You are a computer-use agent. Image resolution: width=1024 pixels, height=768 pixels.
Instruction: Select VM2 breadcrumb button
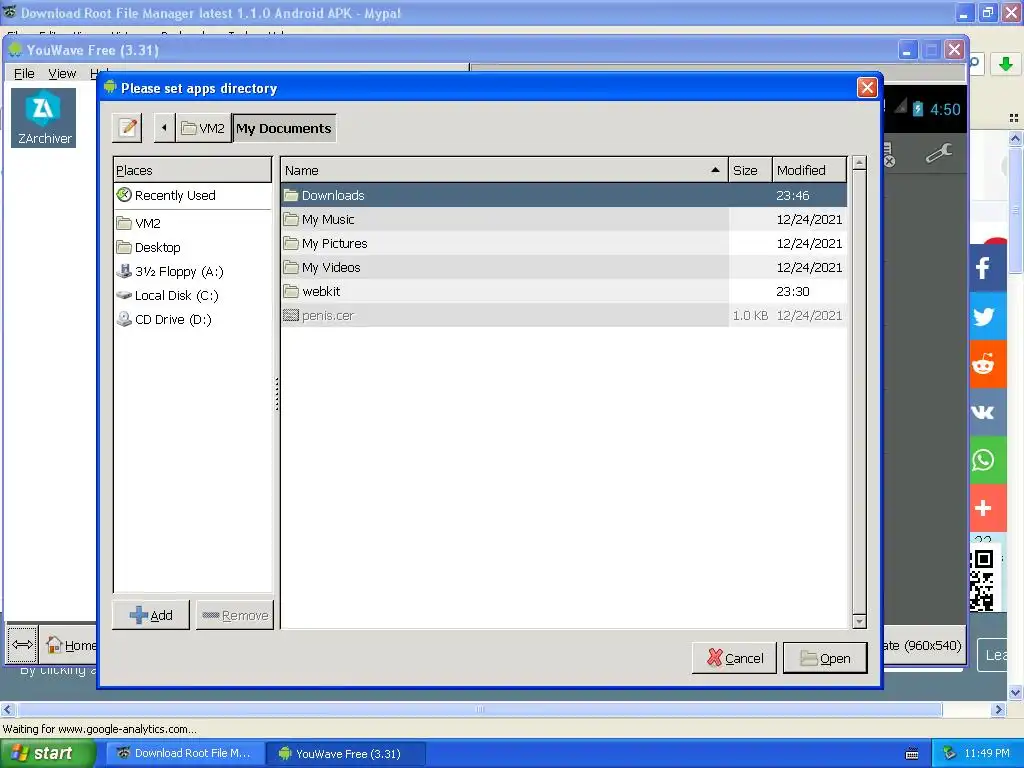[203, 128]
